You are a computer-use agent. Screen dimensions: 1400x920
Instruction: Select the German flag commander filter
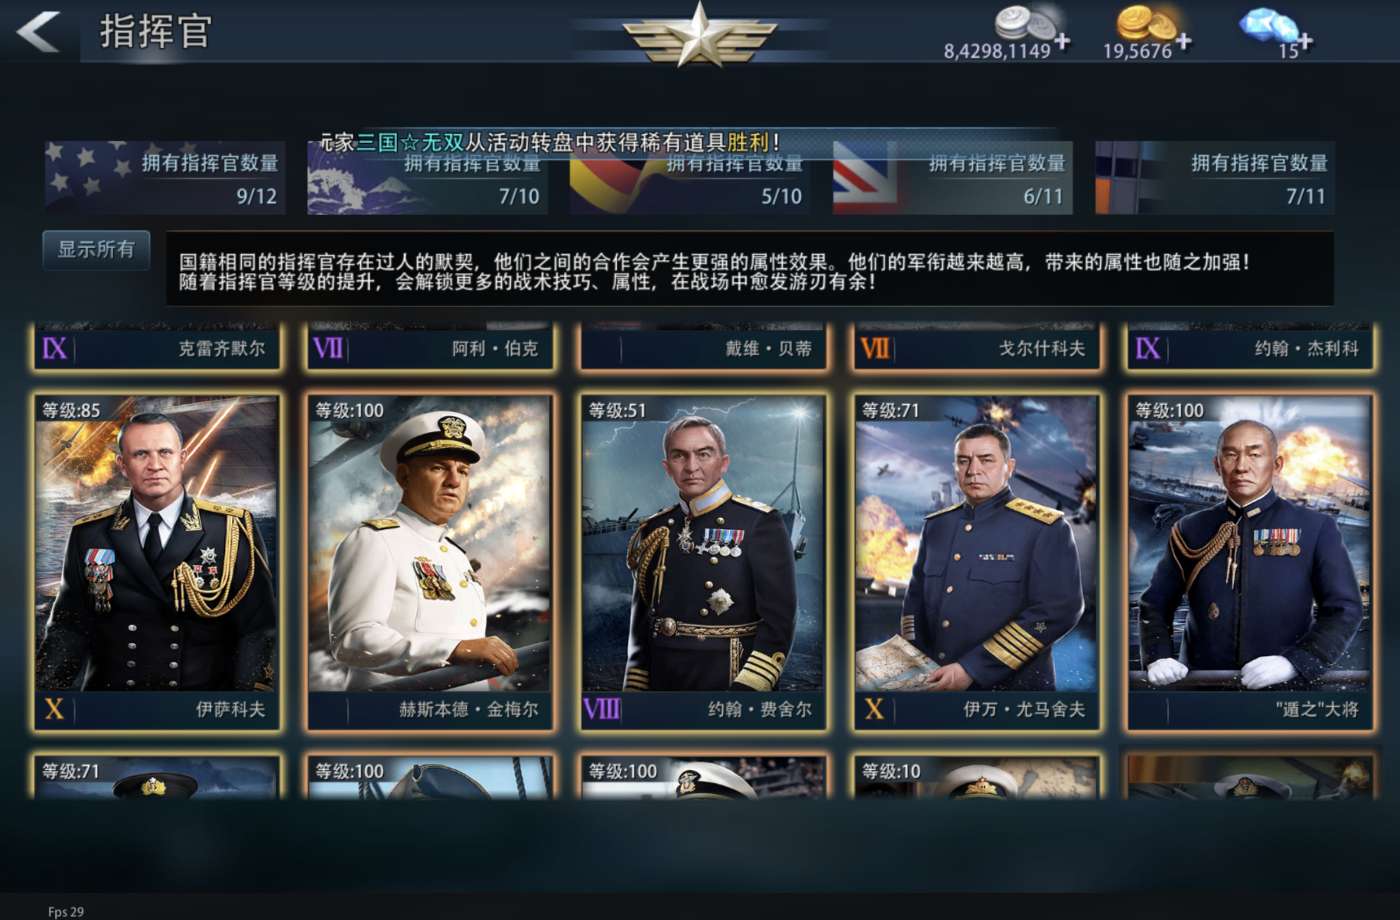coord(690,178)
